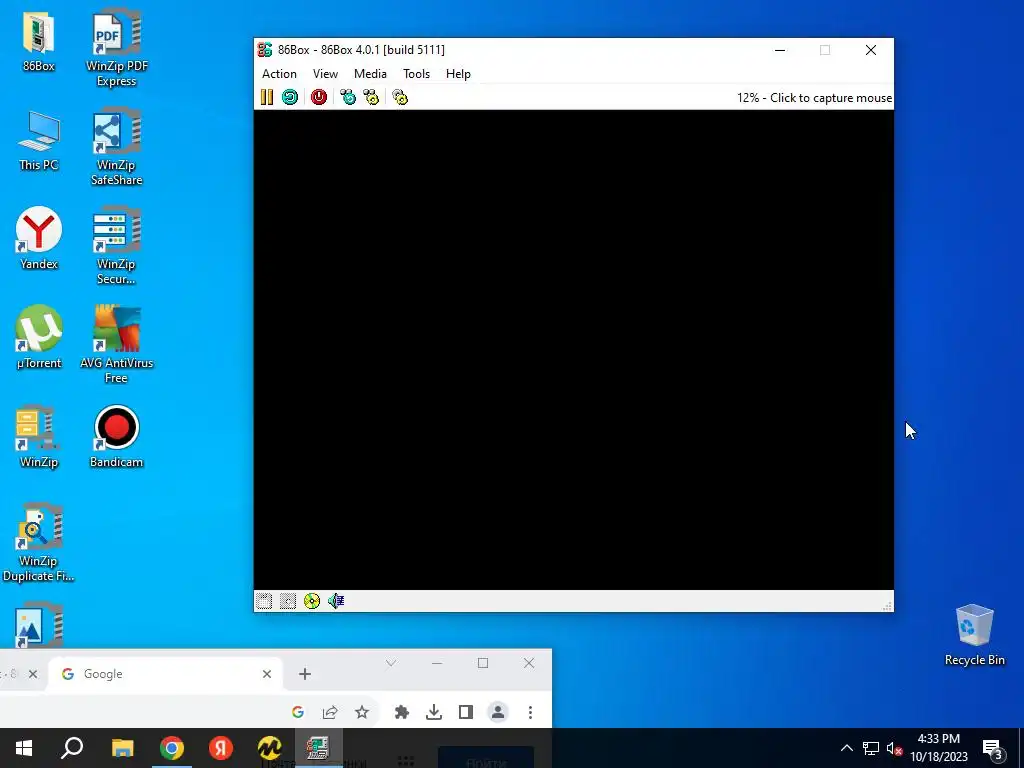Image resolution: width=1024 pixels, height=768 pixels.
Task: Open a new Chrome tab
Action: click(305, 674)
